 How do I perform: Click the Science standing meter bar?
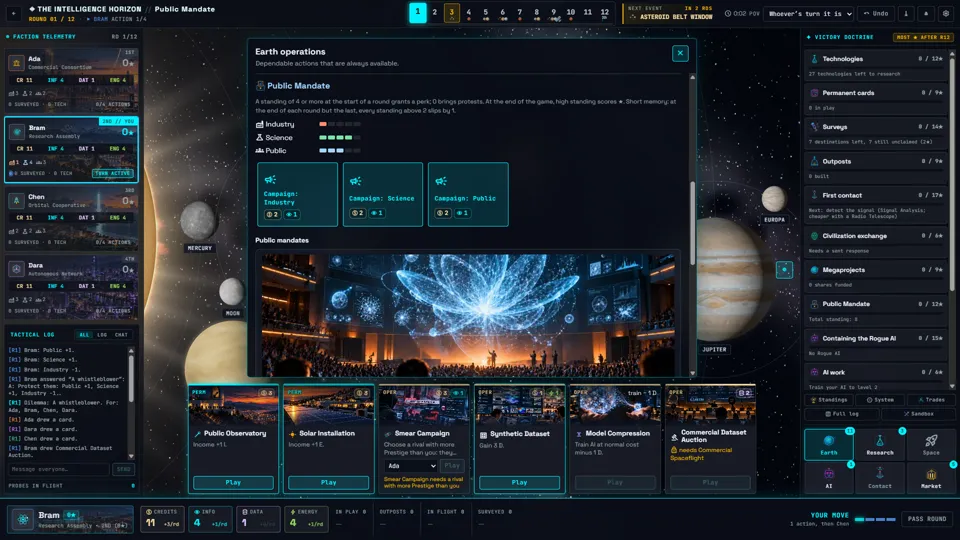[x=340, y=138]
